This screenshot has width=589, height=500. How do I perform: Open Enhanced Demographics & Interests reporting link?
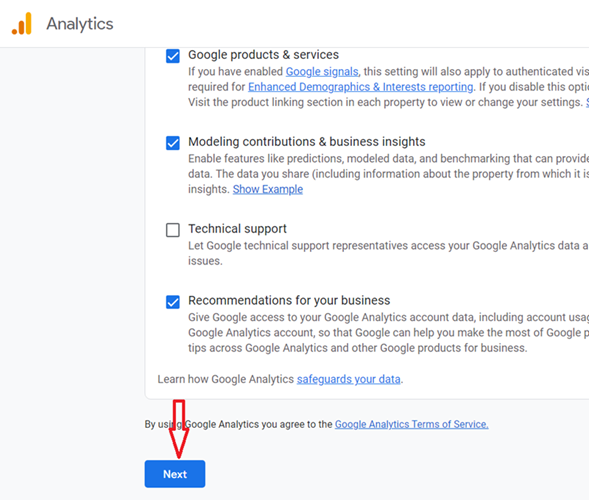(361, 87)
